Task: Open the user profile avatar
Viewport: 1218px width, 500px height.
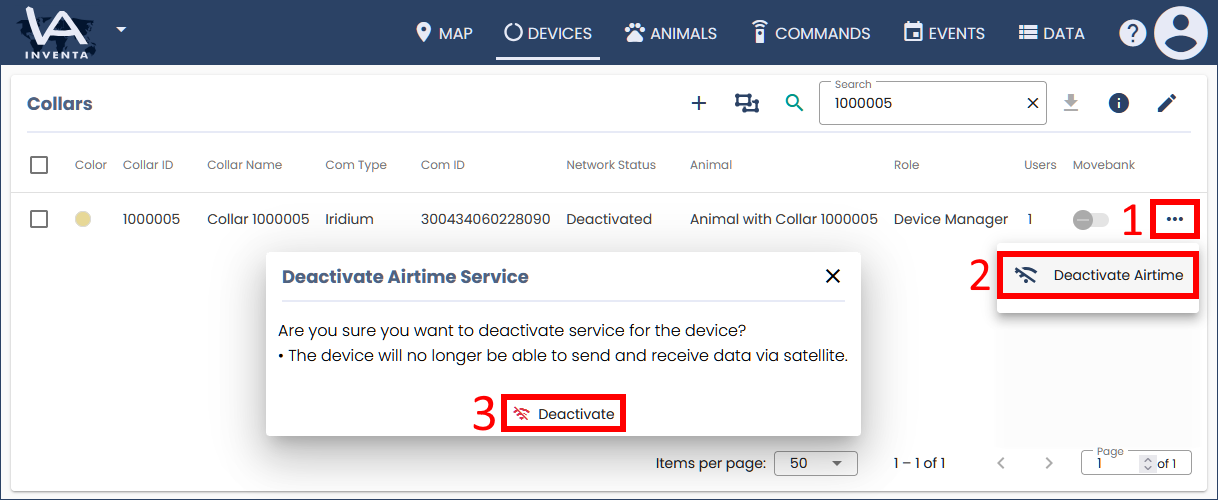Action: (1181, 33)
